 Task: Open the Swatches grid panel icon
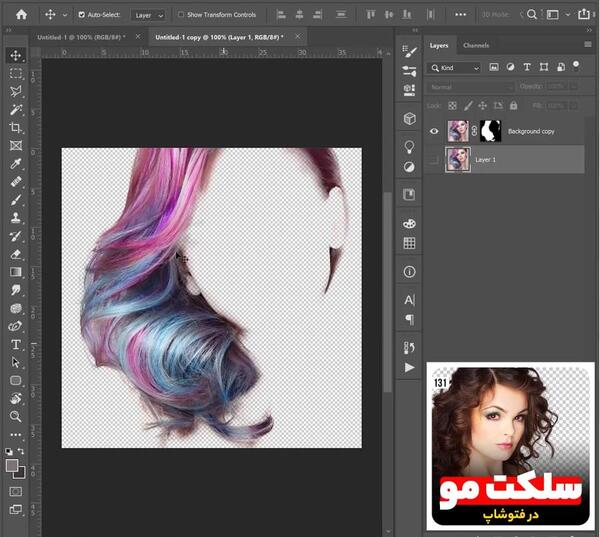click(x=409, y=243)
